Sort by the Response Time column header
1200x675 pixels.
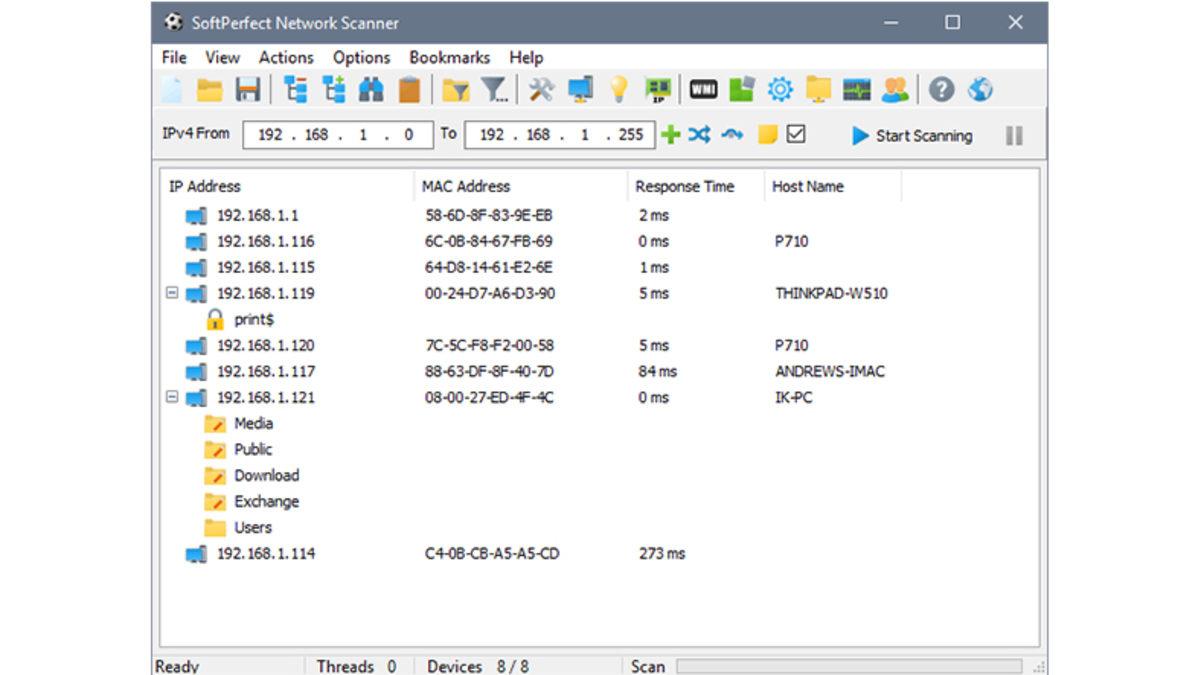tap(684, 186)
